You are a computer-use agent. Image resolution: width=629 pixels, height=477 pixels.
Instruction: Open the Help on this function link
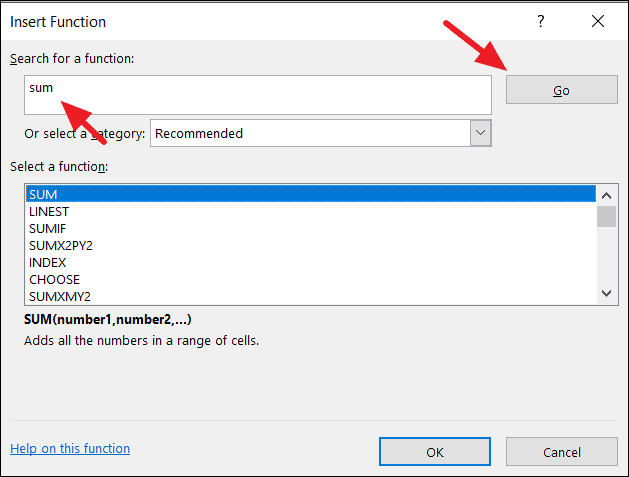point(70,448)
